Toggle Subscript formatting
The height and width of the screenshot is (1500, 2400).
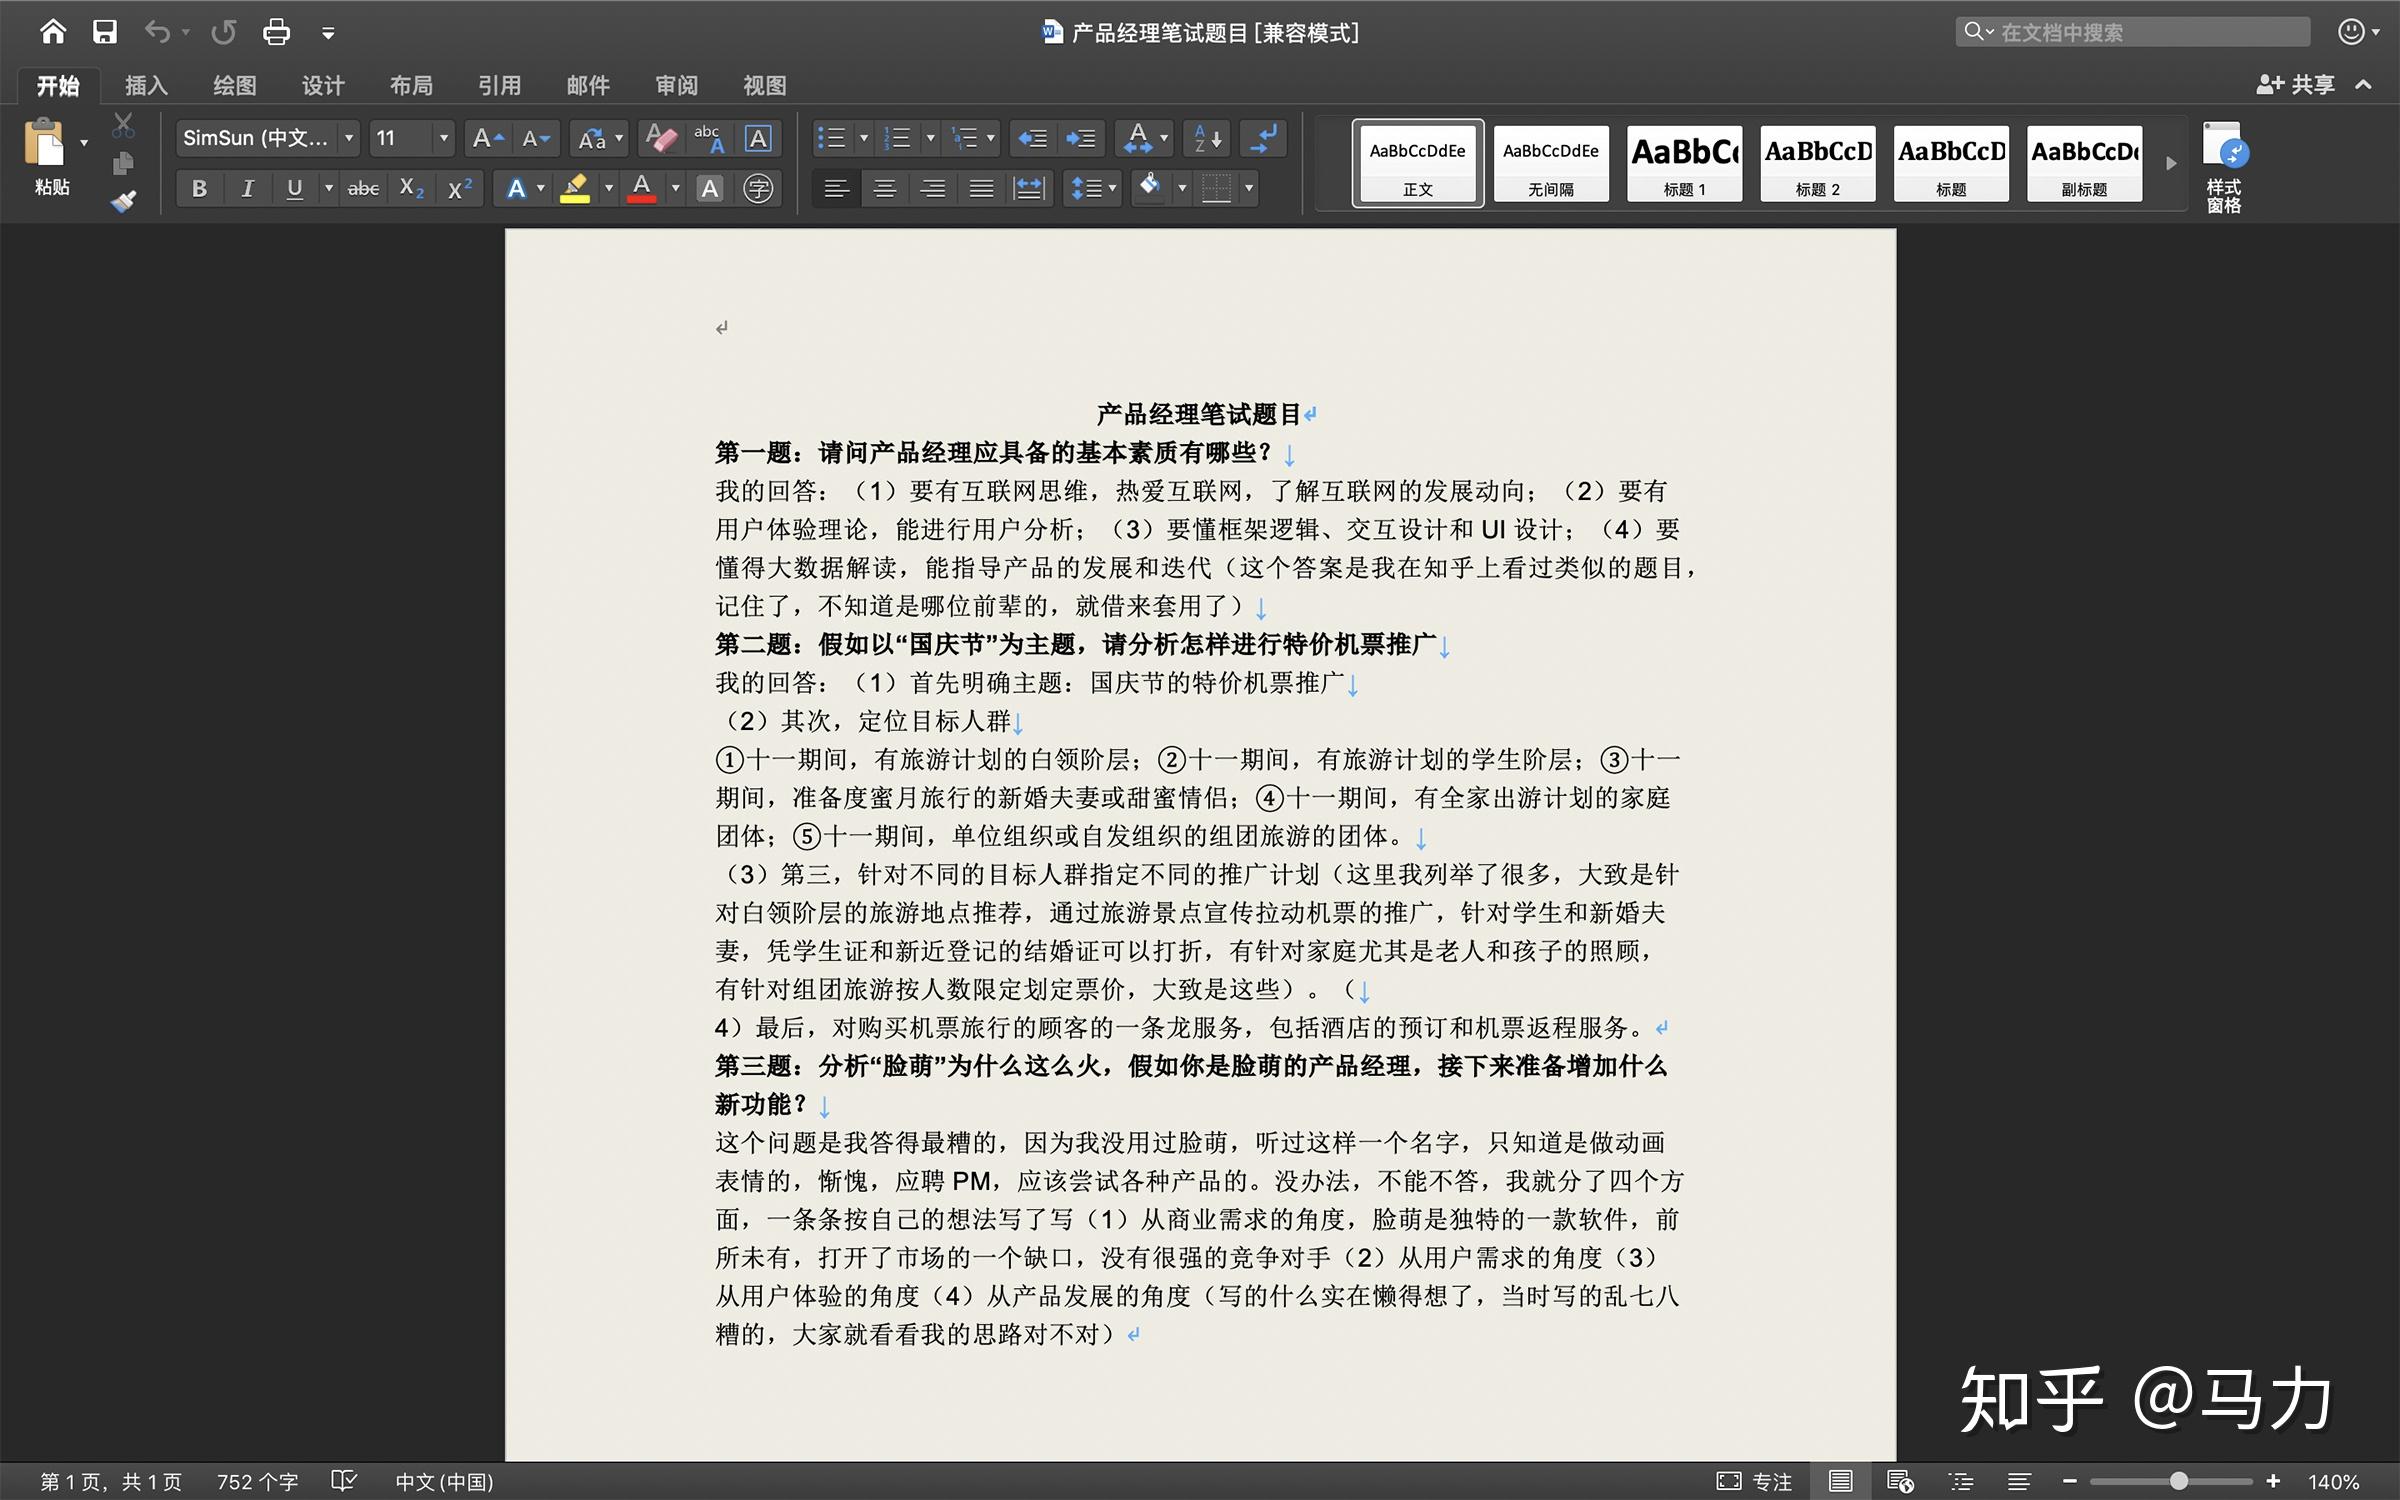(x=411, y=188)
